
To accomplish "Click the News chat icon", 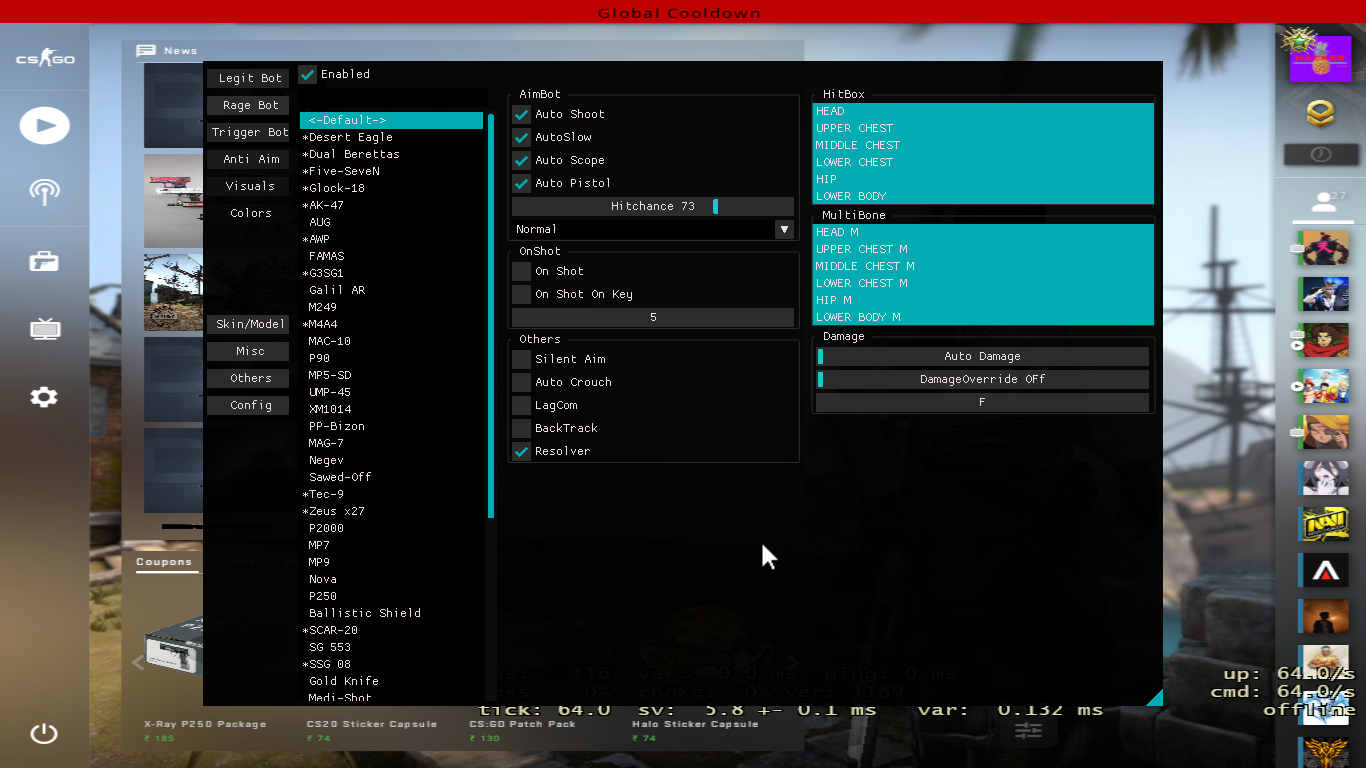I will coord(146,50).
